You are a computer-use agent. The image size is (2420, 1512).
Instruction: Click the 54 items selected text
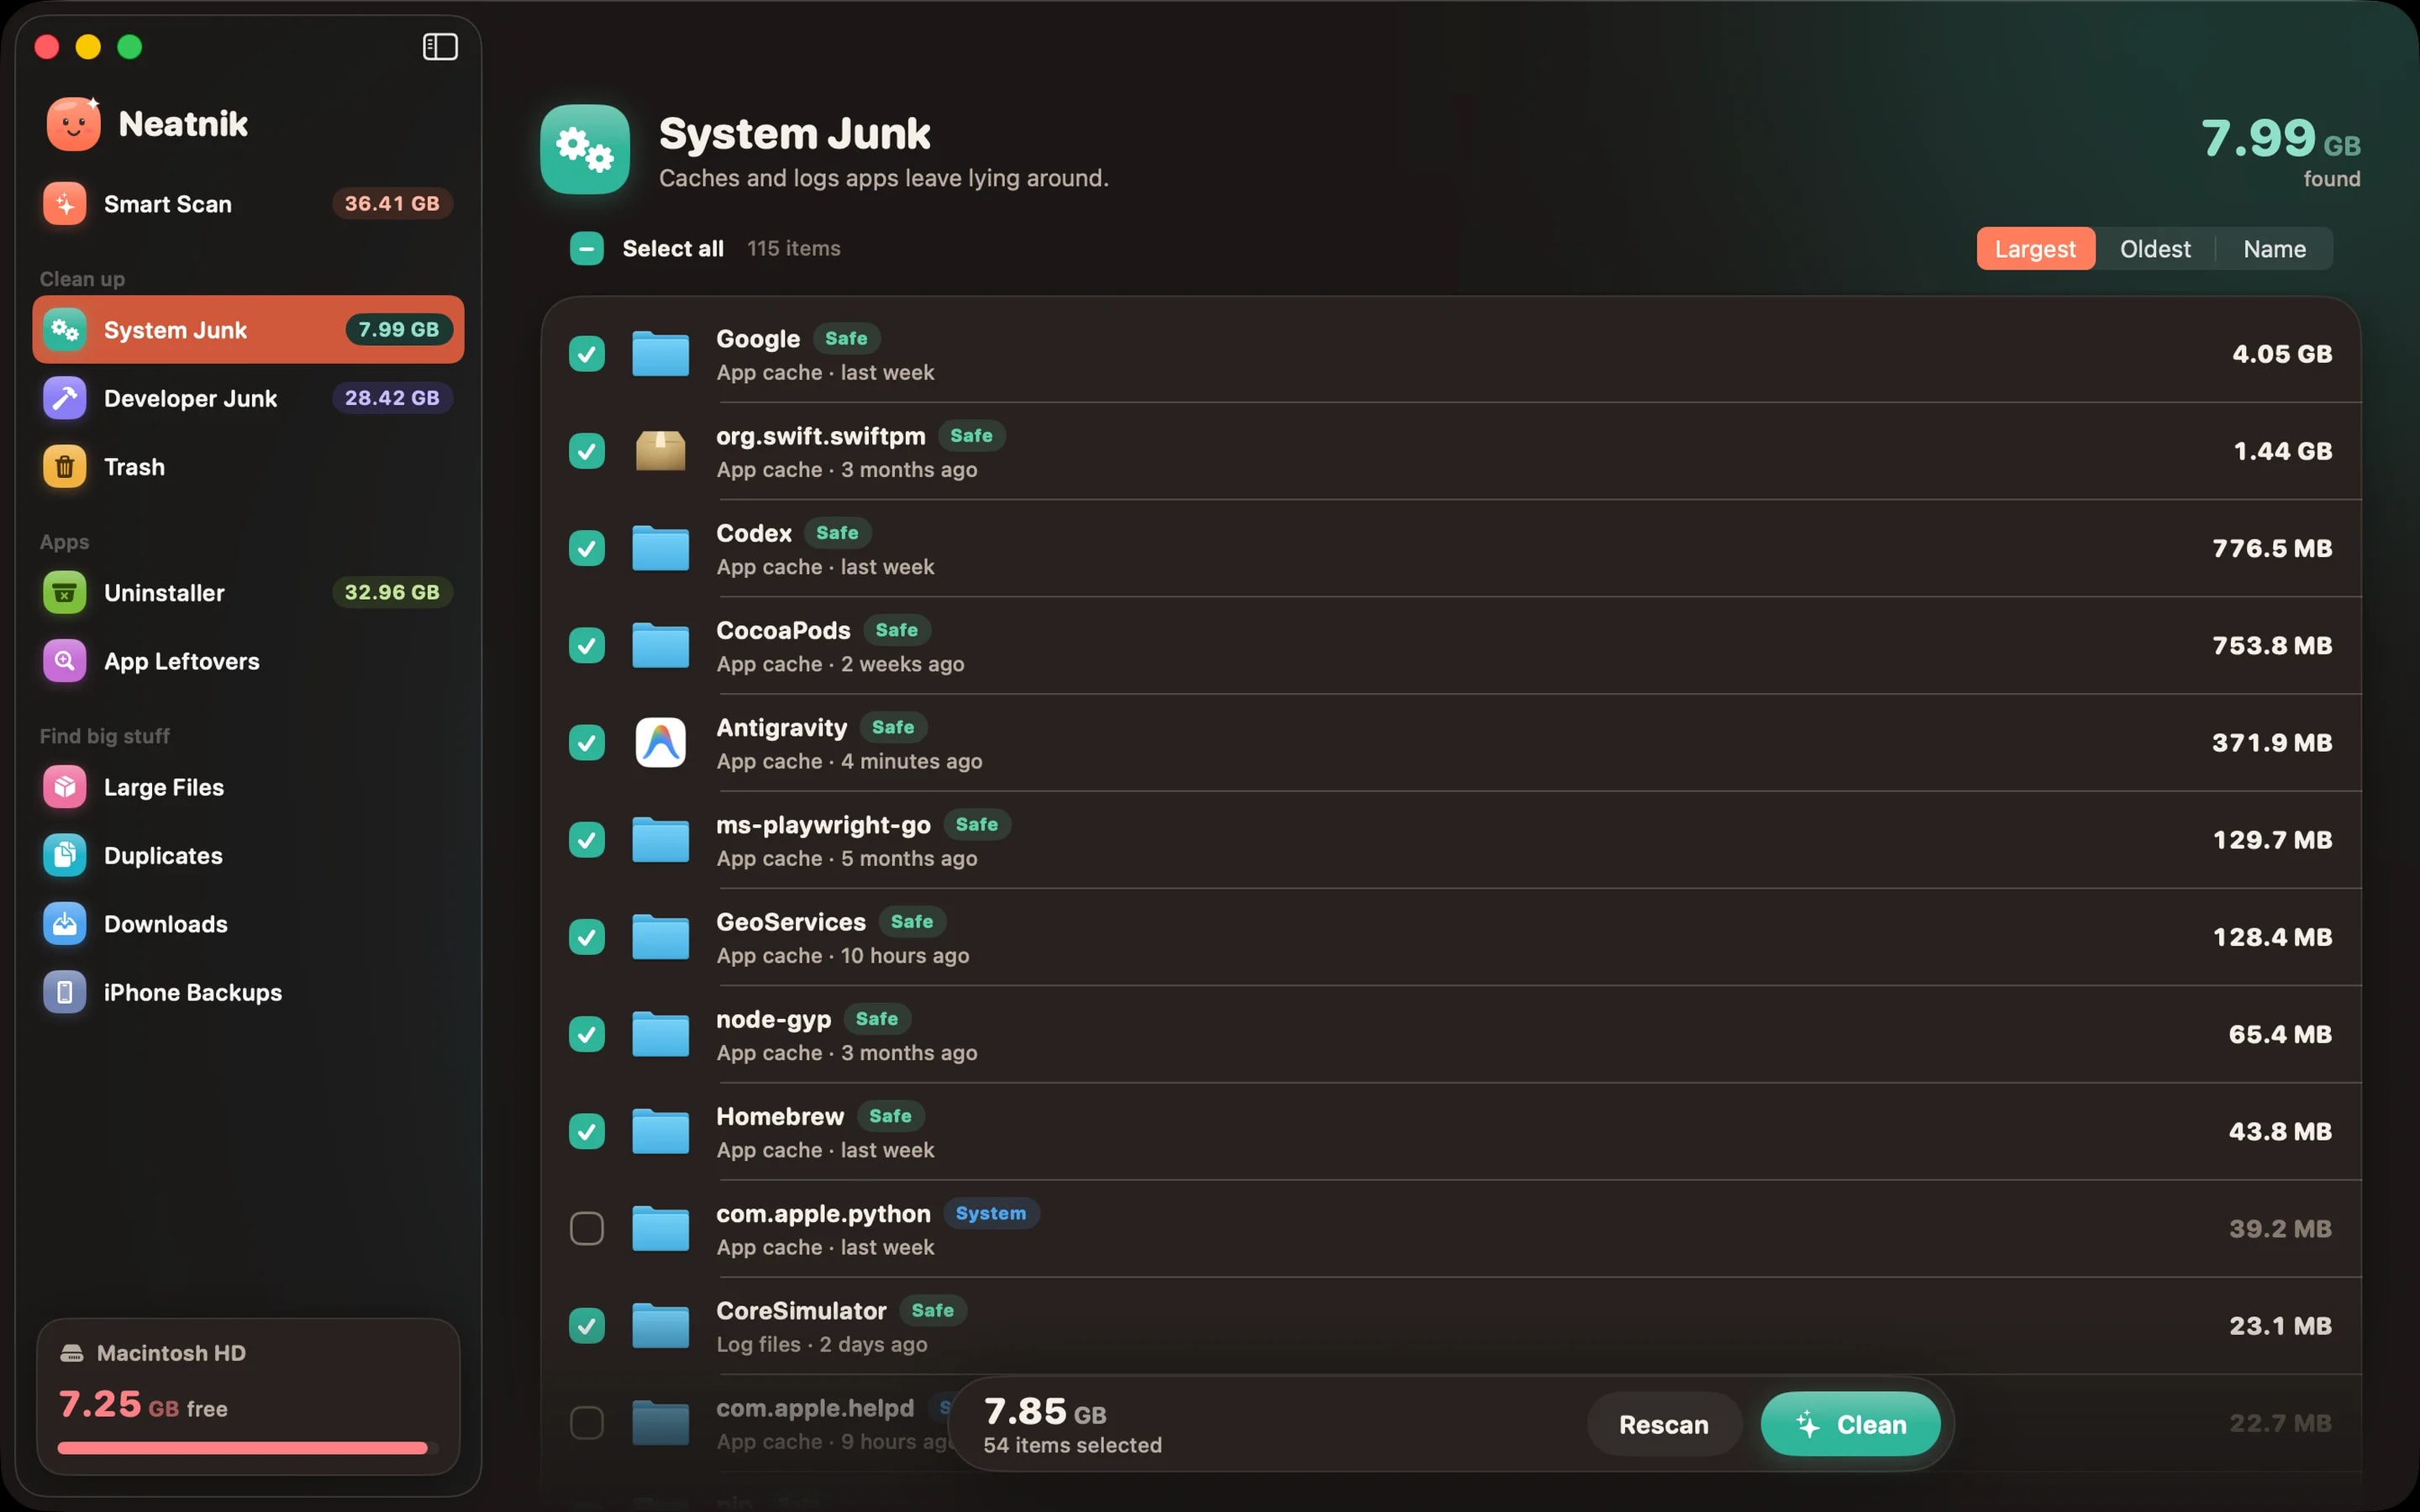click(1072, 1445)
